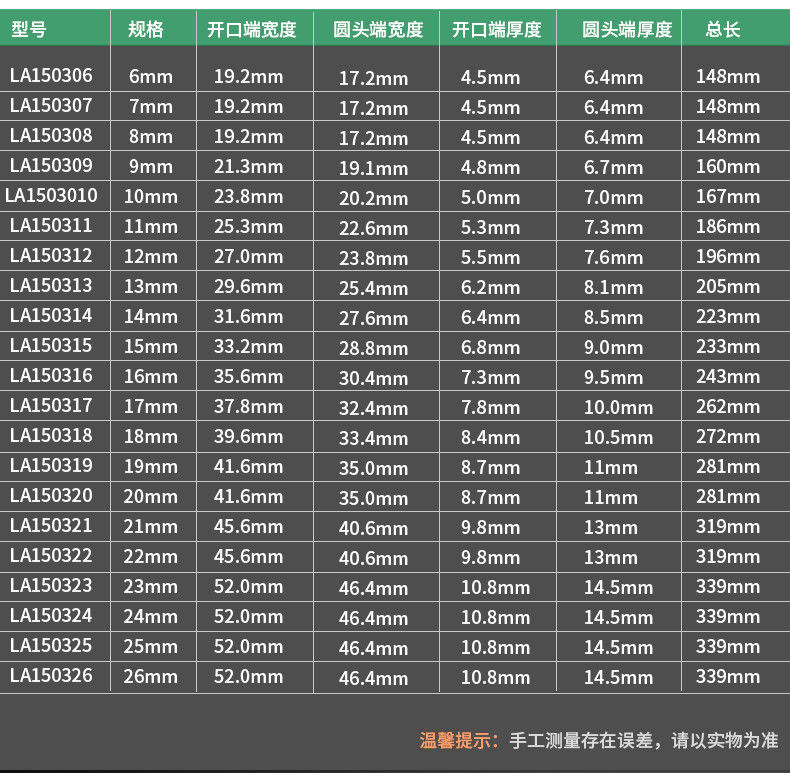Image resolution: width=790 pixels, height=773 pixels.
Task: Click the 160mm total length value
Action: (x=728, y=166)
